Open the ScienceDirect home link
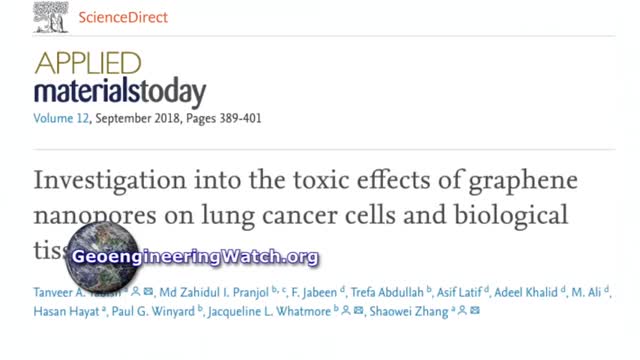The height and width of the screenshot is (360, 640). point(123,17)
